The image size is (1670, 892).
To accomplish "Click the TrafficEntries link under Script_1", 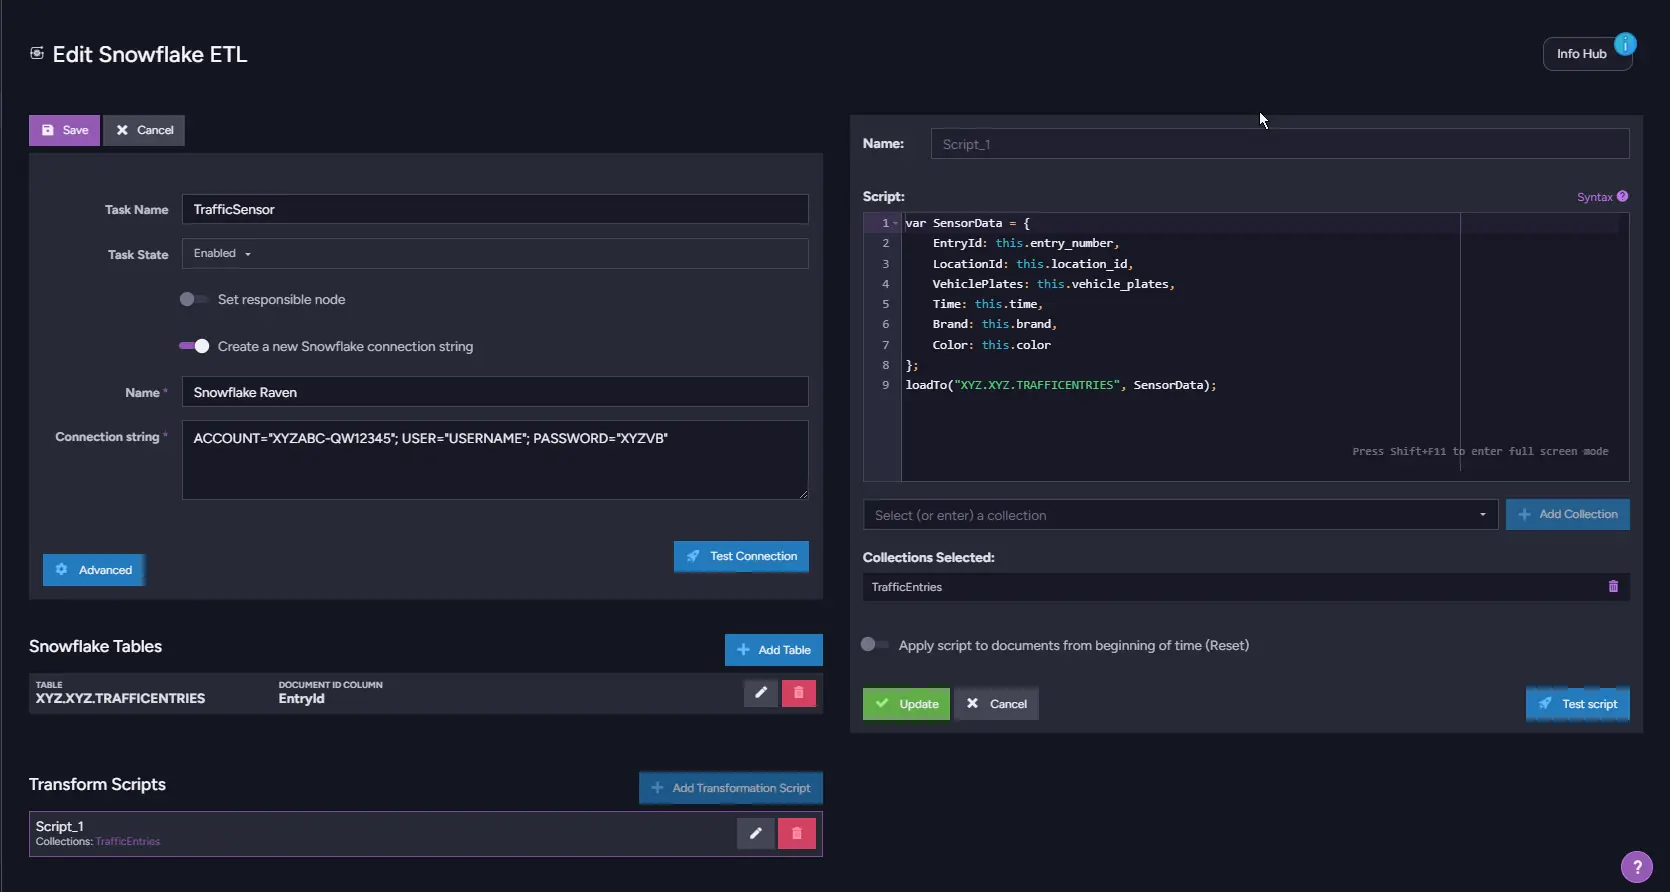I will pyautogui.click(x=128, y=842).
